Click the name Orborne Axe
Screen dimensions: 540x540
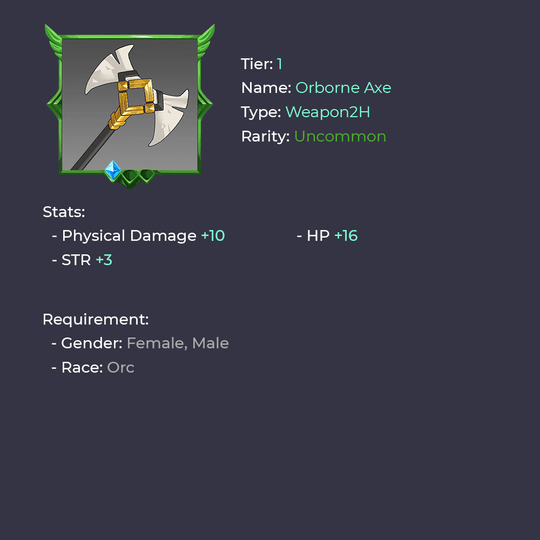(343, 88)
